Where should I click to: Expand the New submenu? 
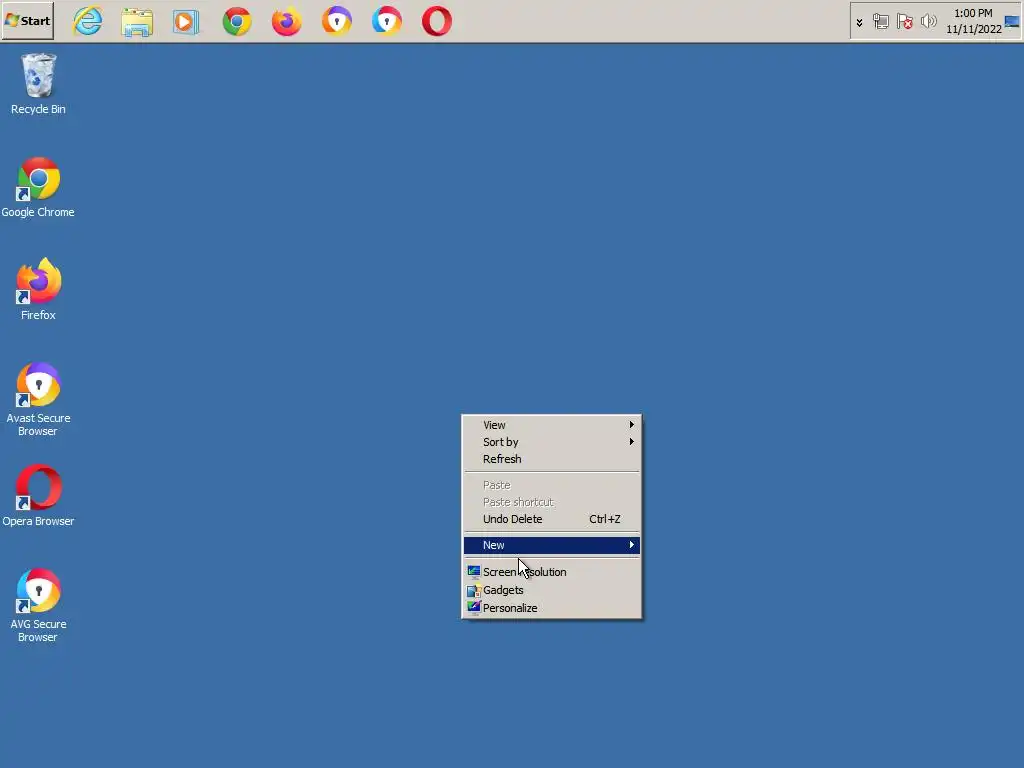pos(552,545)
